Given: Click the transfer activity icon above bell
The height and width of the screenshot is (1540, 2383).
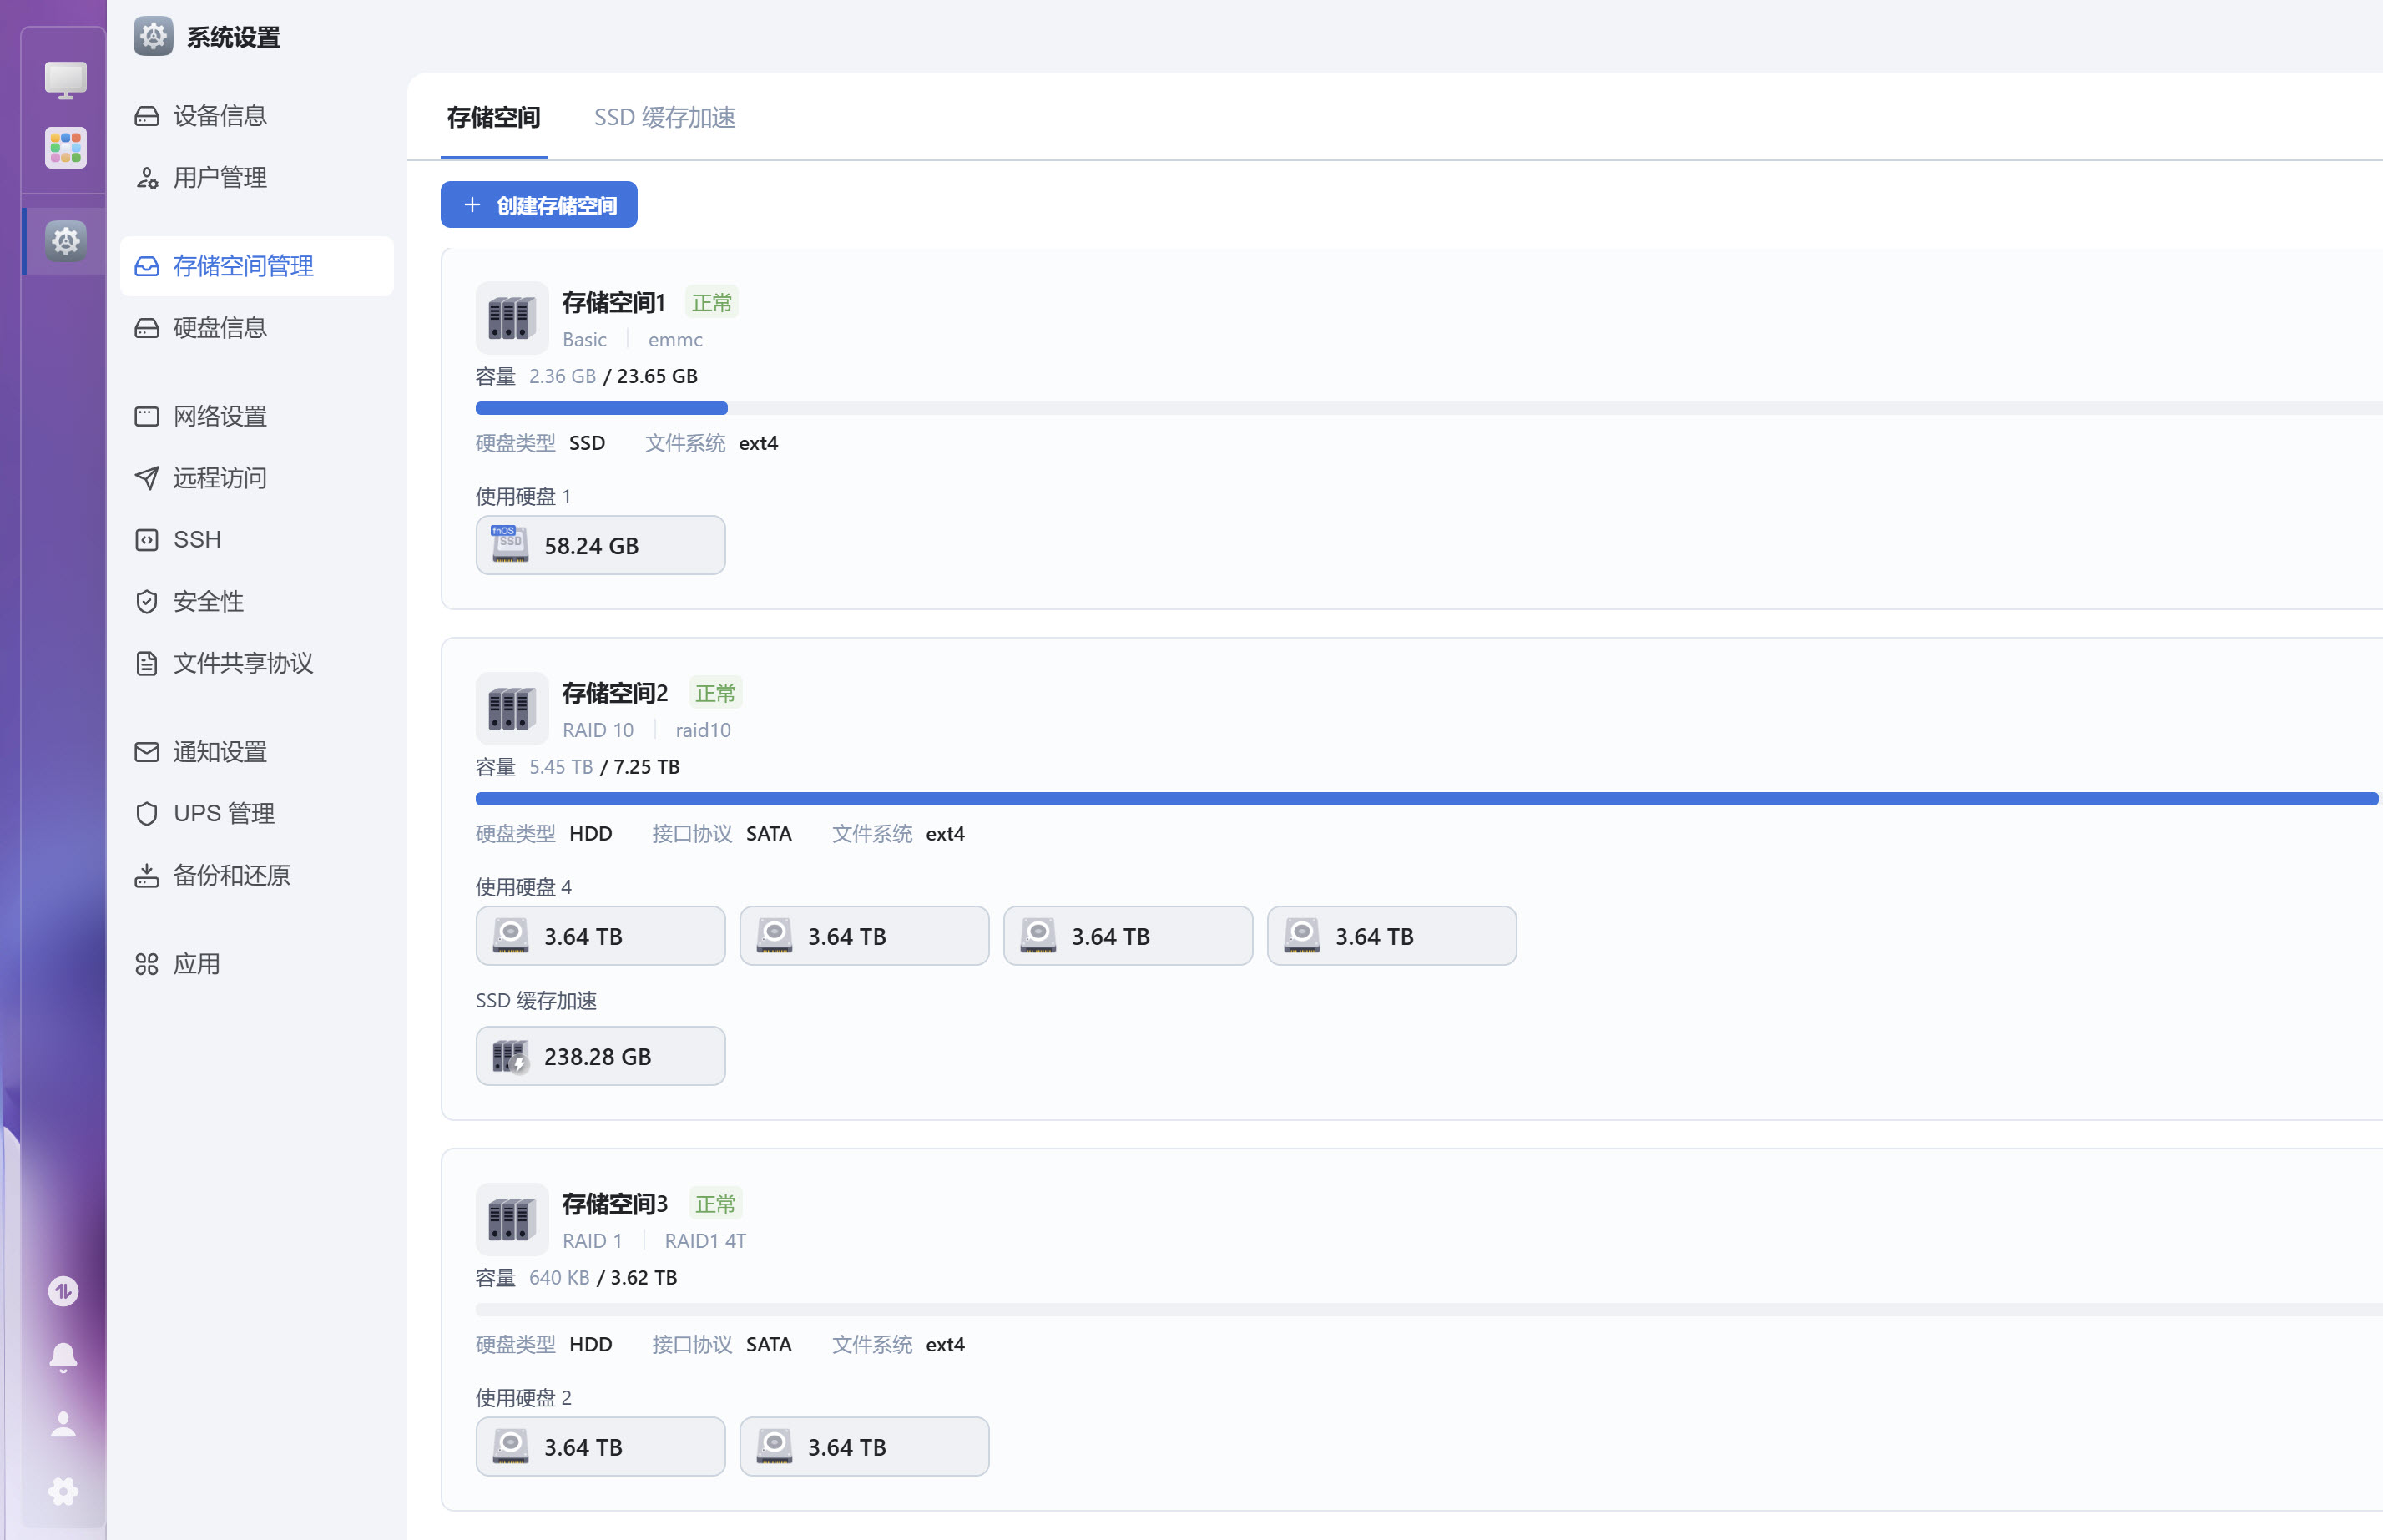Looking at the screenshot, I should coord(63,1291).
